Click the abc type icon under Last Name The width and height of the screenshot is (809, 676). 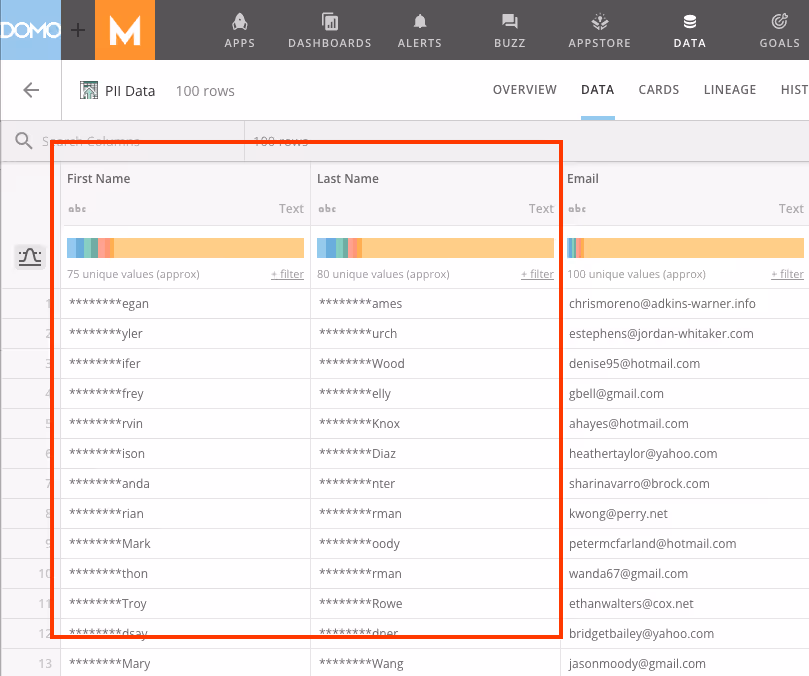pyautogui.click(x=327, y=208)
